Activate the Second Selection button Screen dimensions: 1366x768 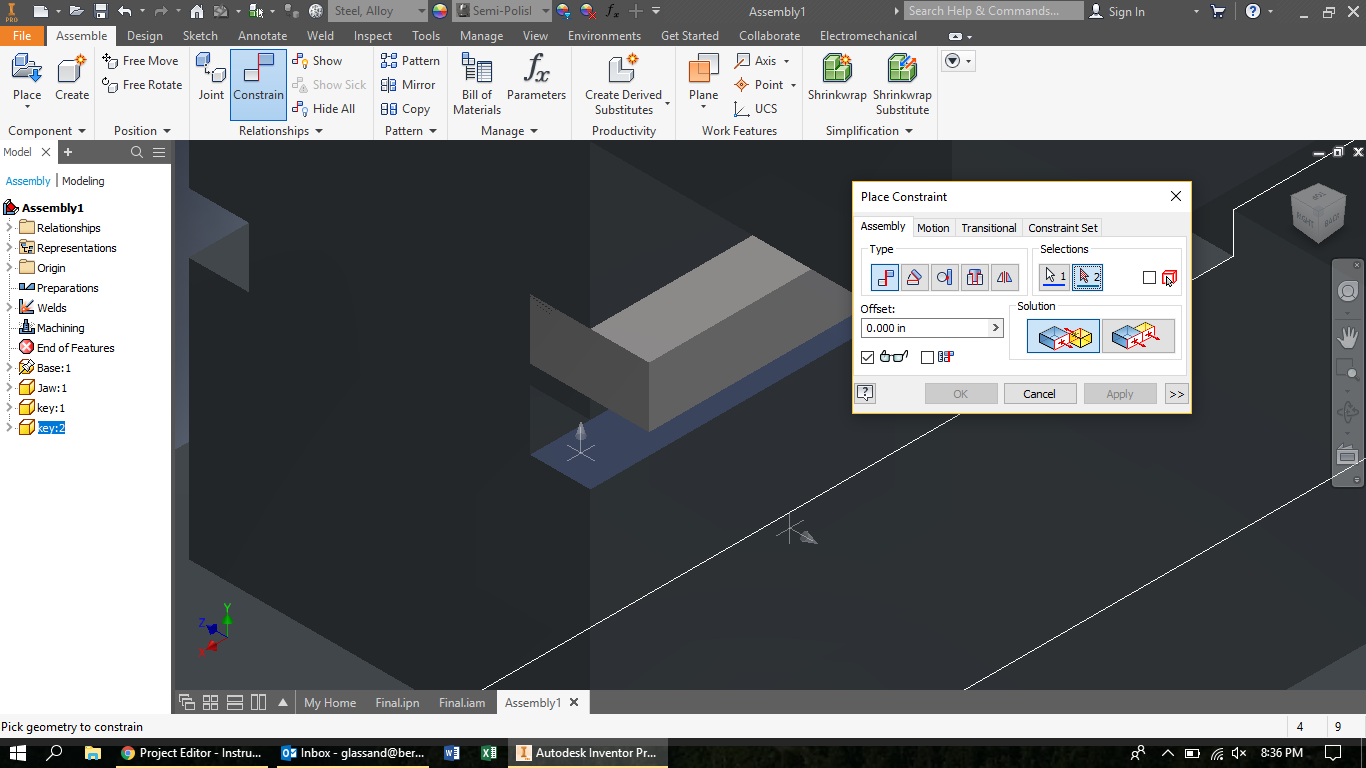pyautogui.click(x=1087, y=277)
